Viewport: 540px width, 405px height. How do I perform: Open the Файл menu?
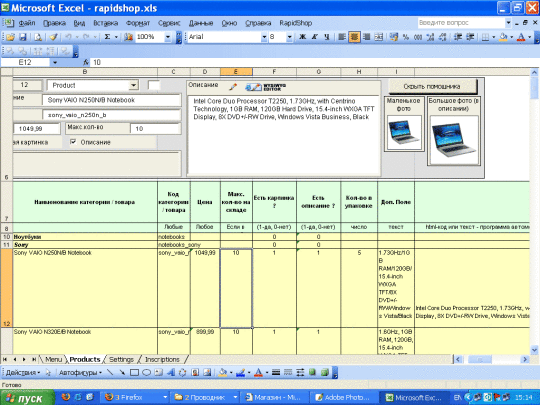[x=27, y=23]
